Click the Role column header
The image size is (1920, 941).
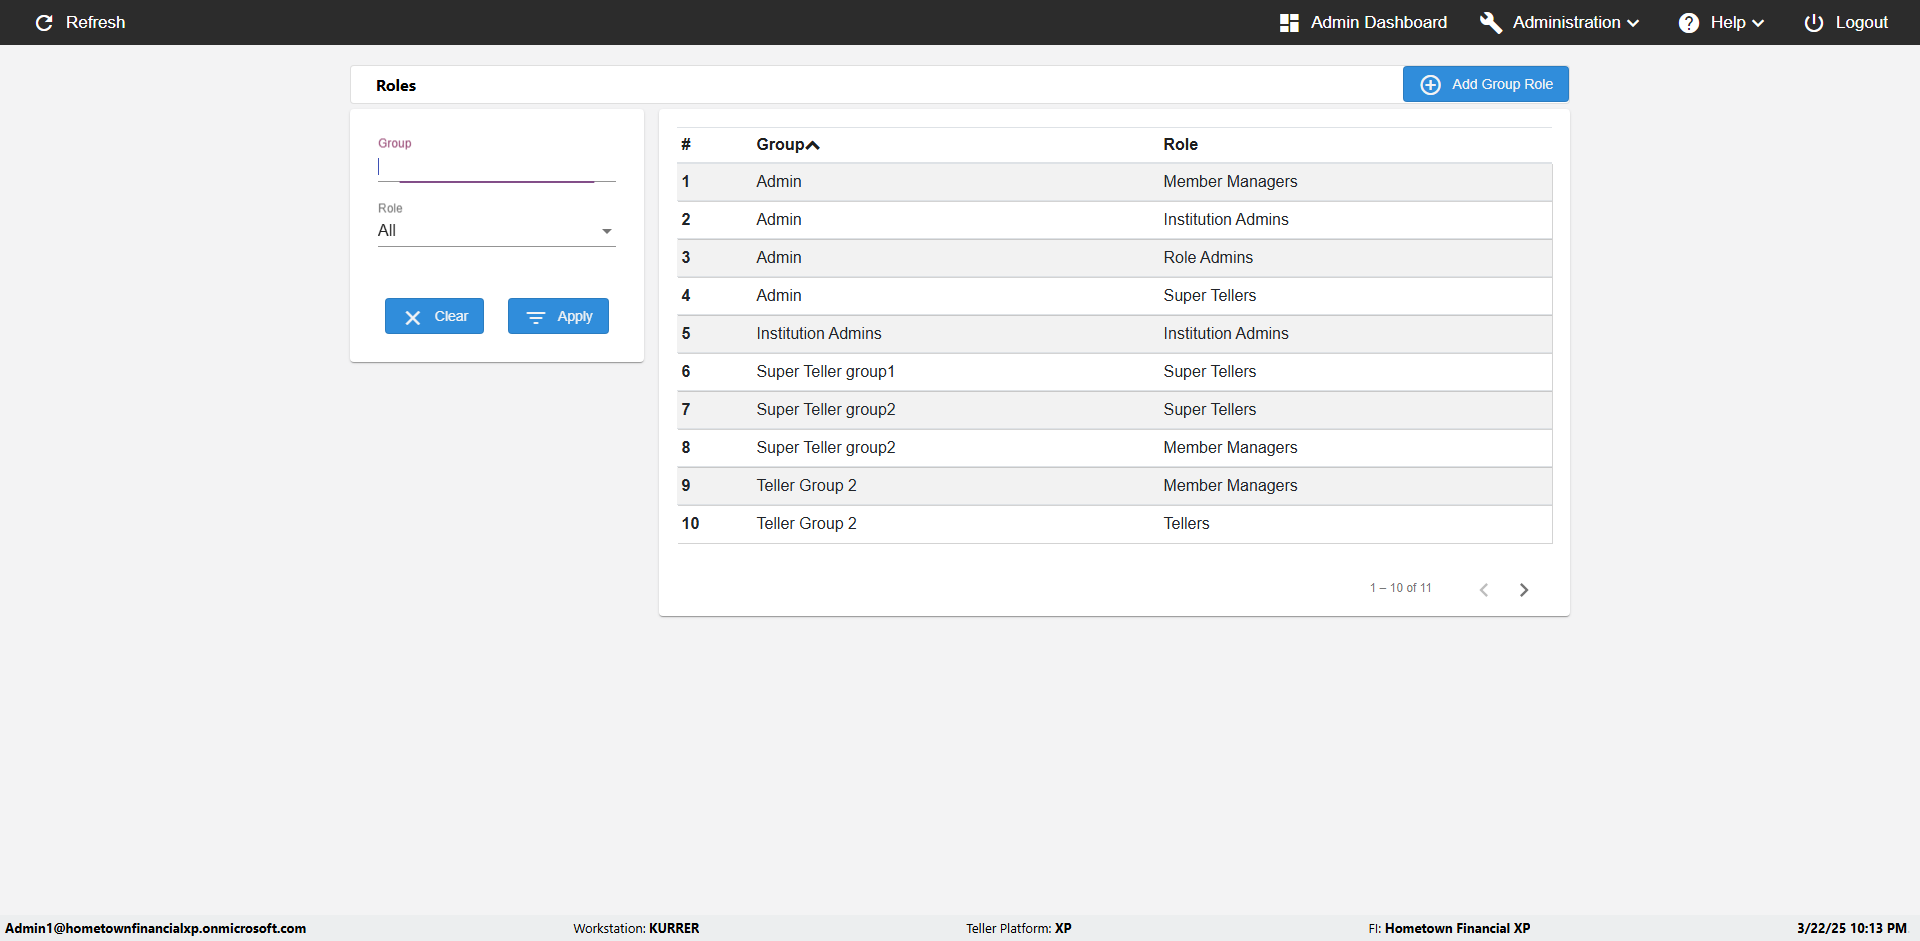(x=1180, y=145)
